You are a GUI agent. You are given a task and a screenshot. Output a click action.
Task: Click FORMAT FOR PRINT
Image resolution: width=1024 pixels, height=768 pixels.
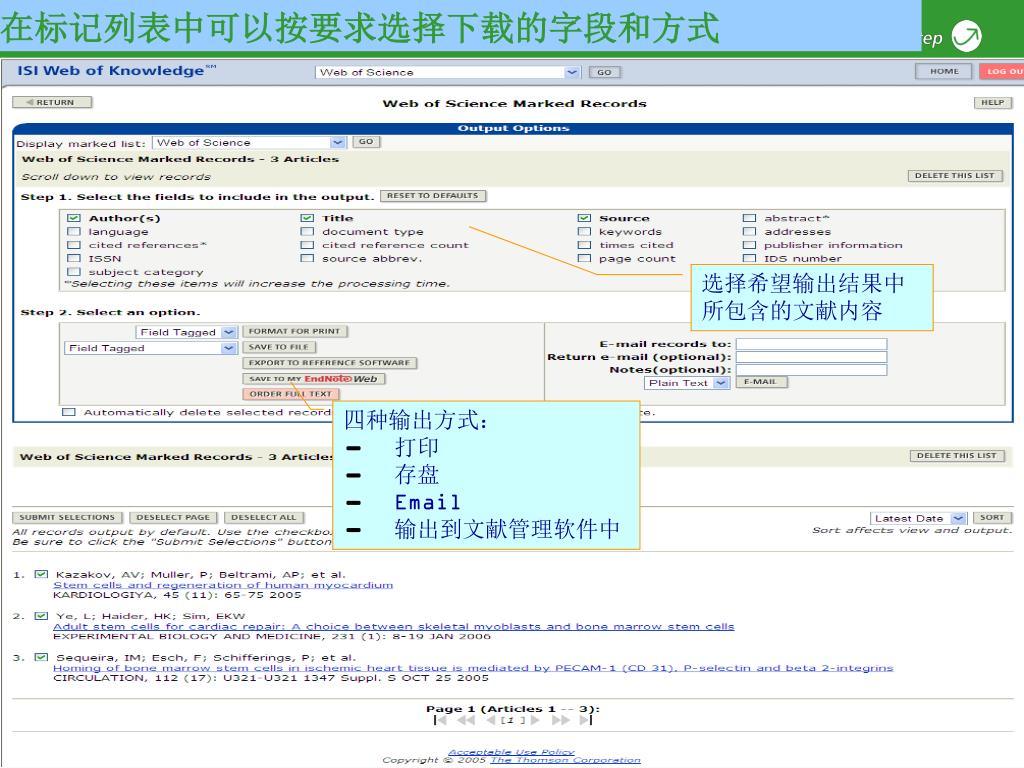[x=295, y=331]
